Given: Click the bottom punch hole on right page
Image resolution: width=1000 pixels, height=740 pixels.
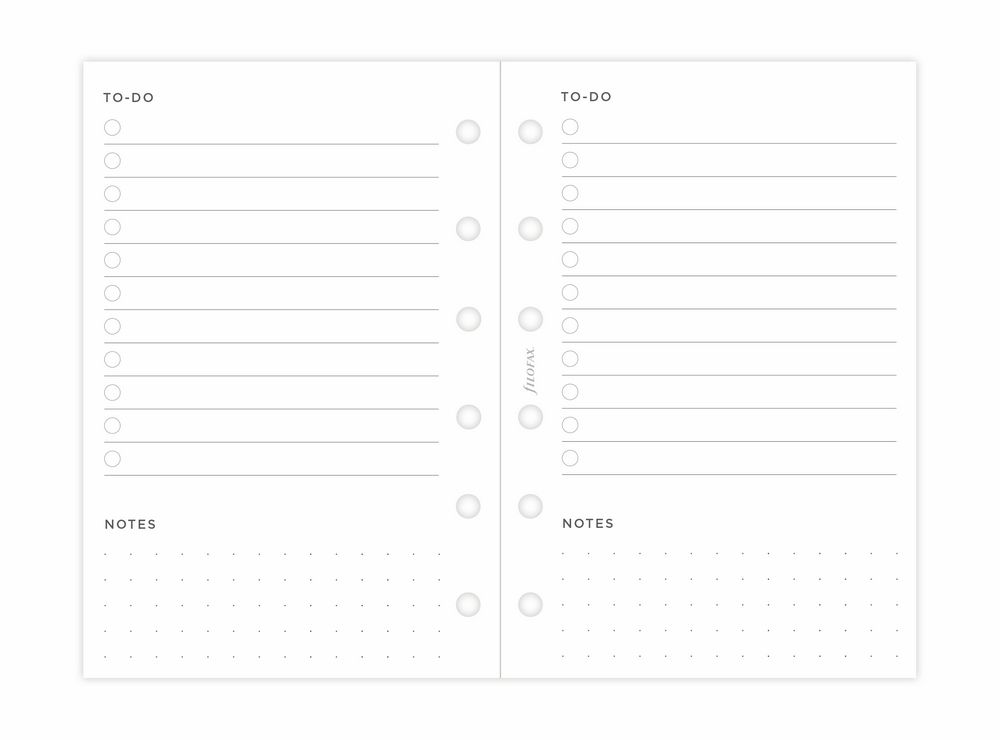Looking at the screenshot, I should [x=531, y=605].
